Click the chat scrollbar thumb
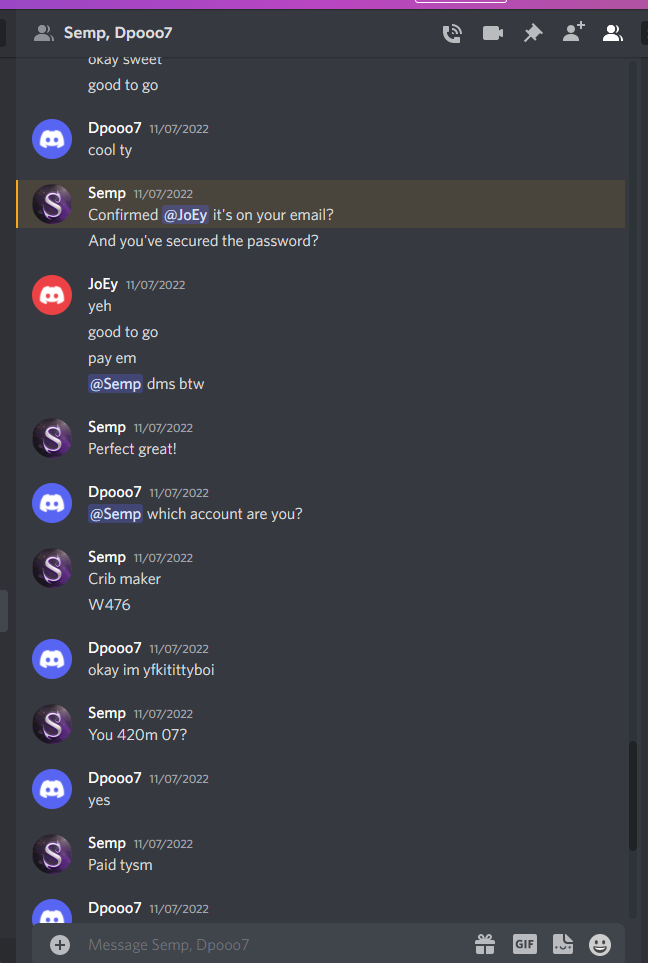Screen dimensions: 648x963 point(633,796)
